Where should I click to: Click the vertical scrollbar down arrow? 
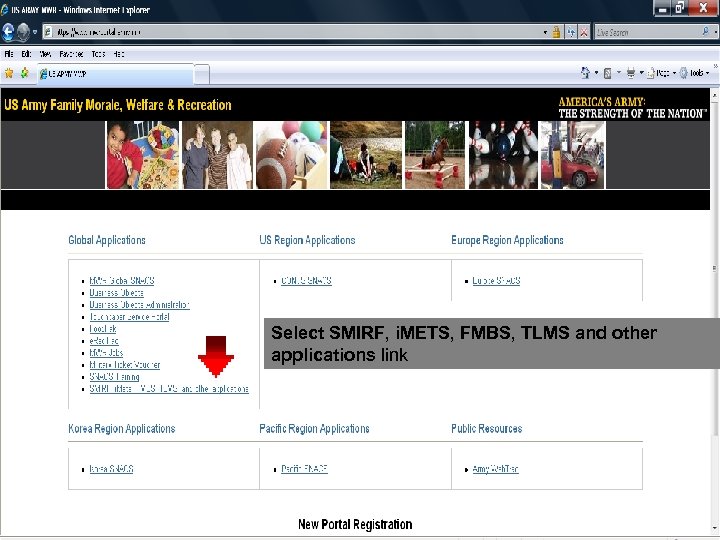pyautogui.click(x=715, y=529)
